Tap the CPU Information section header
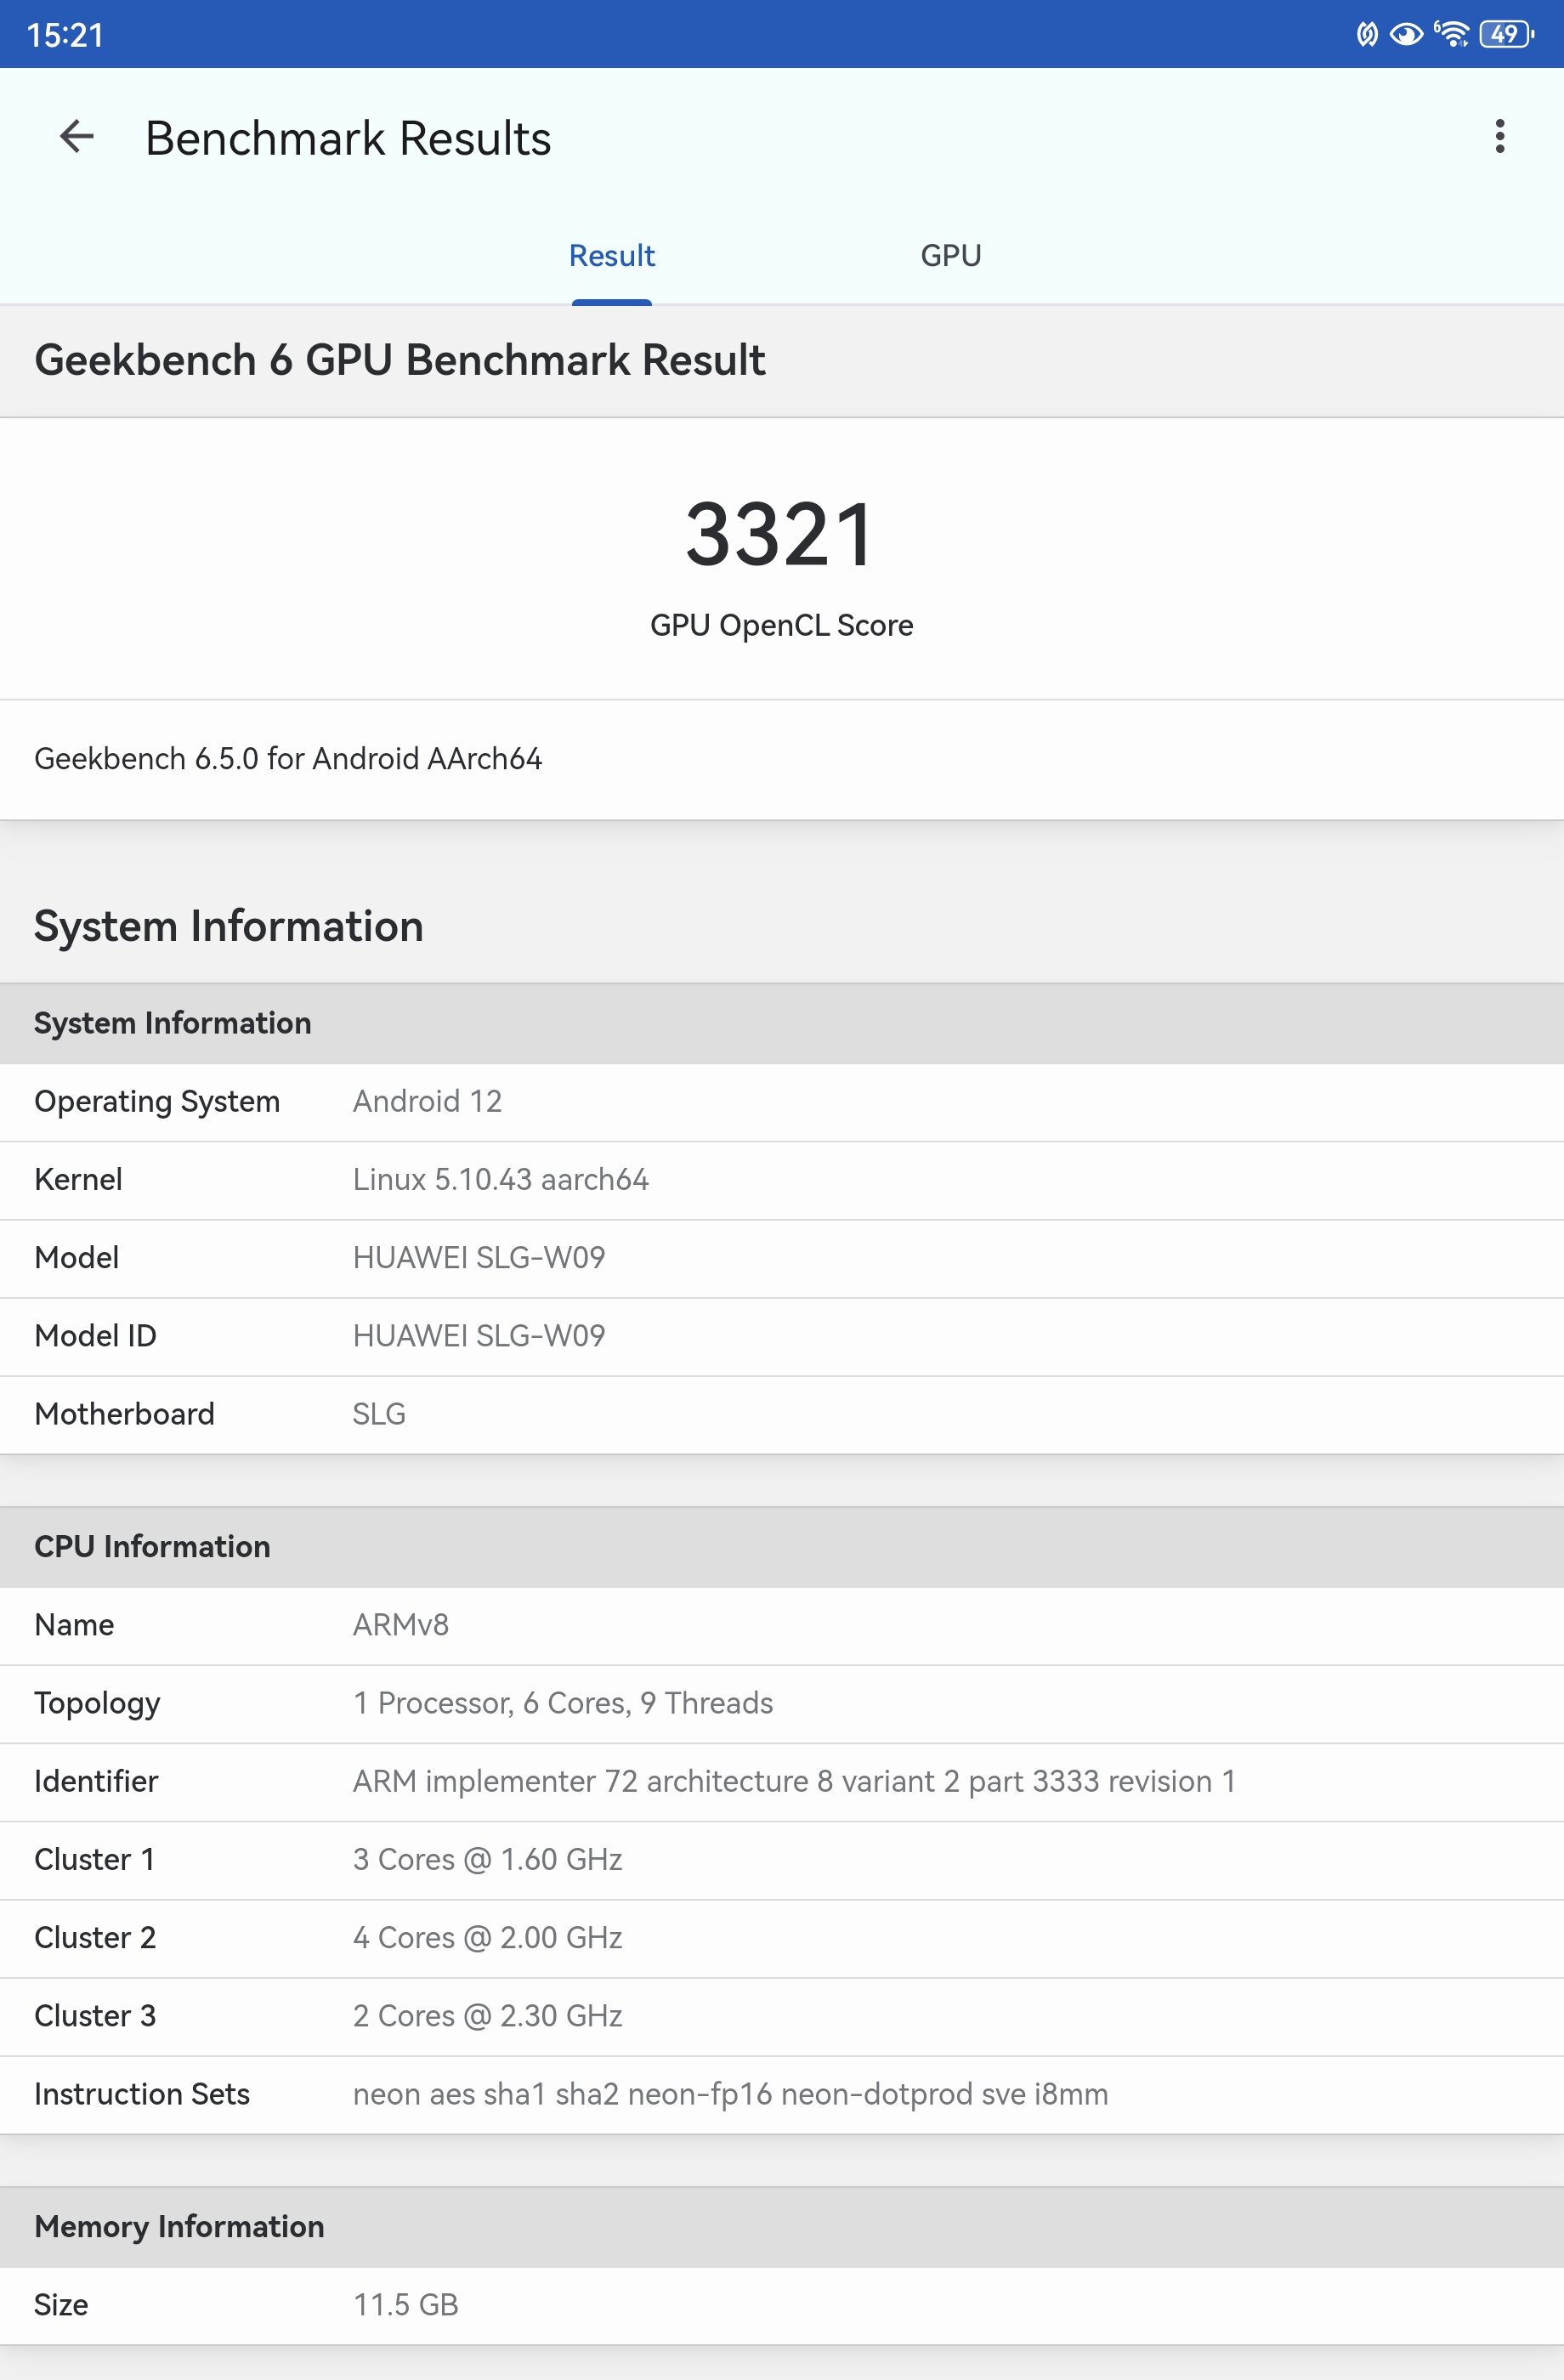 [x=781, y=1547]
